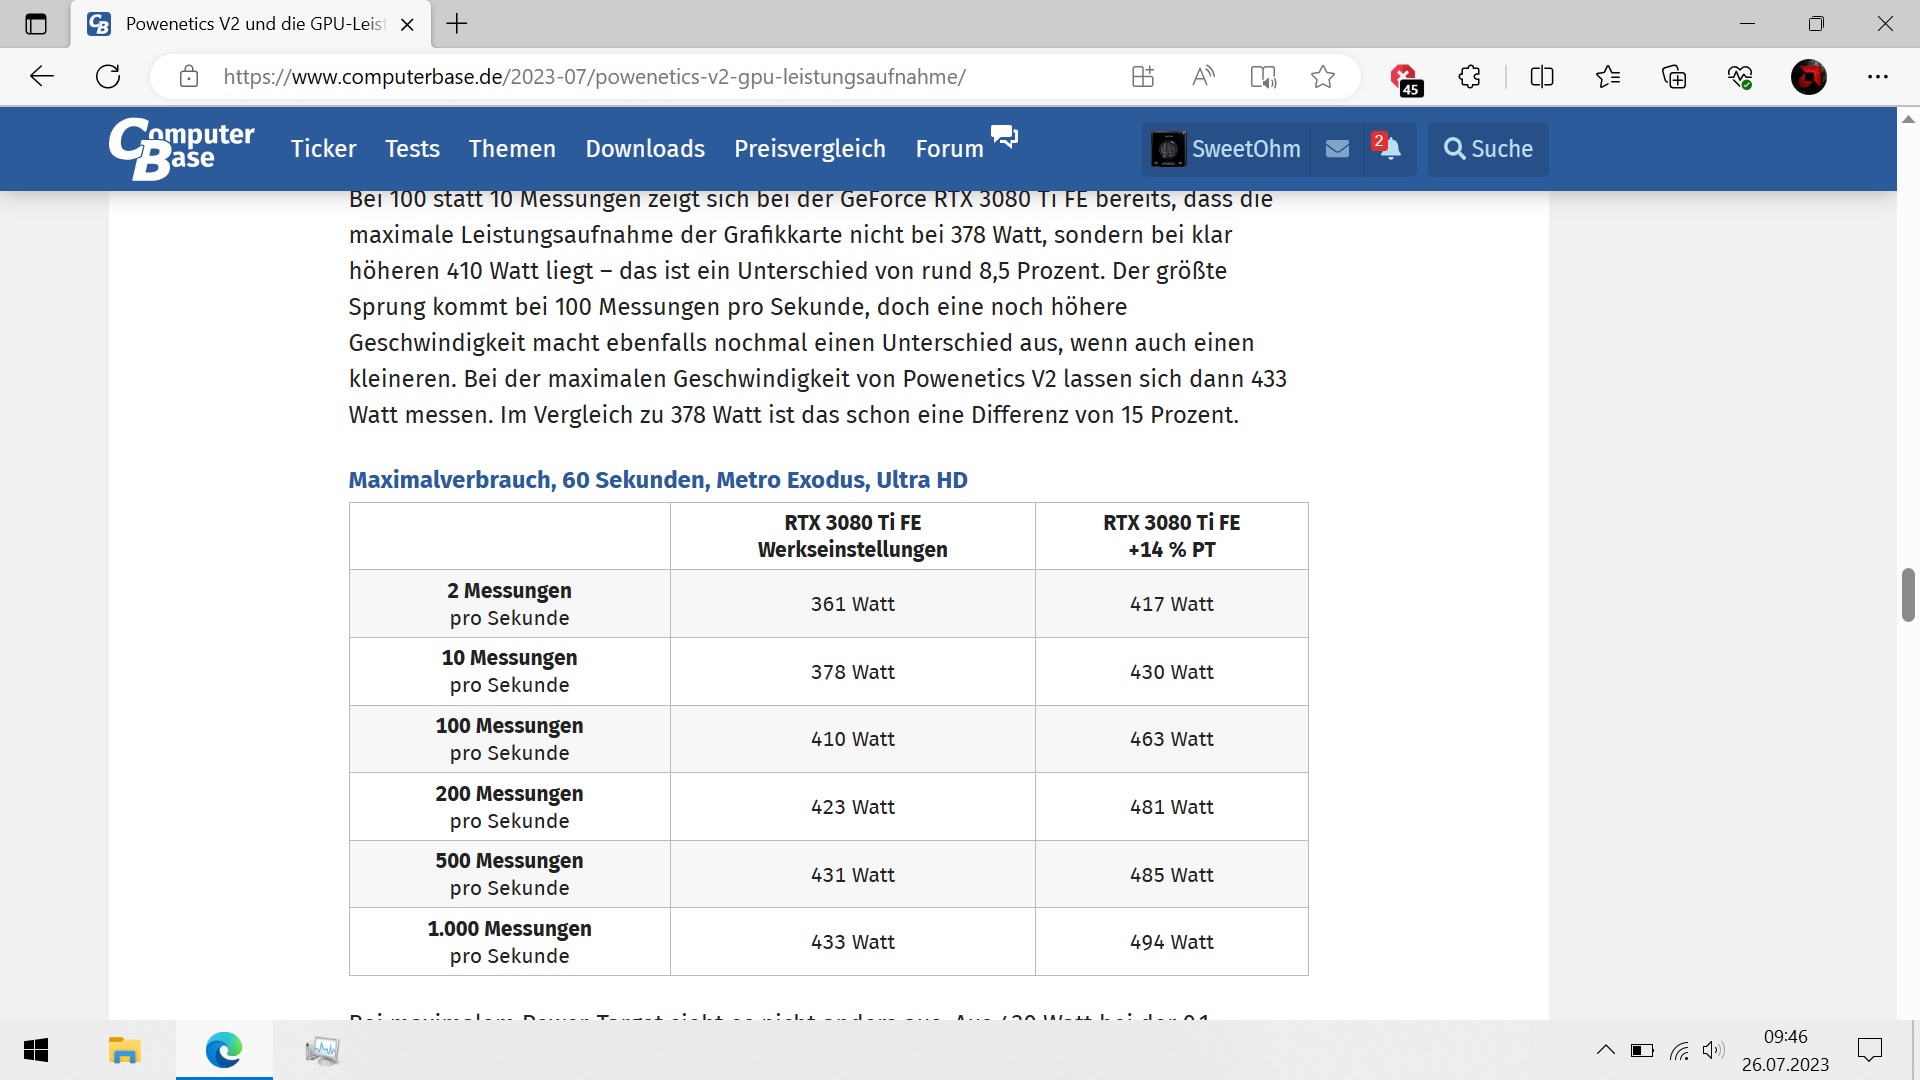Open the Extensions puzzle icon

pyautogui.click(x=1469, y=77)
